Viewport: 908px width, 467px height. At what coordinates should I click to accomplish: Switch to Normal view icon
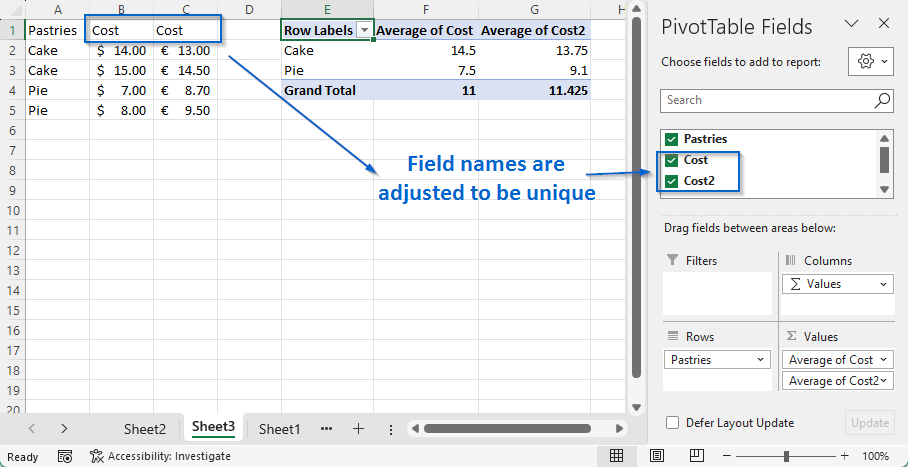click(616, 456)
